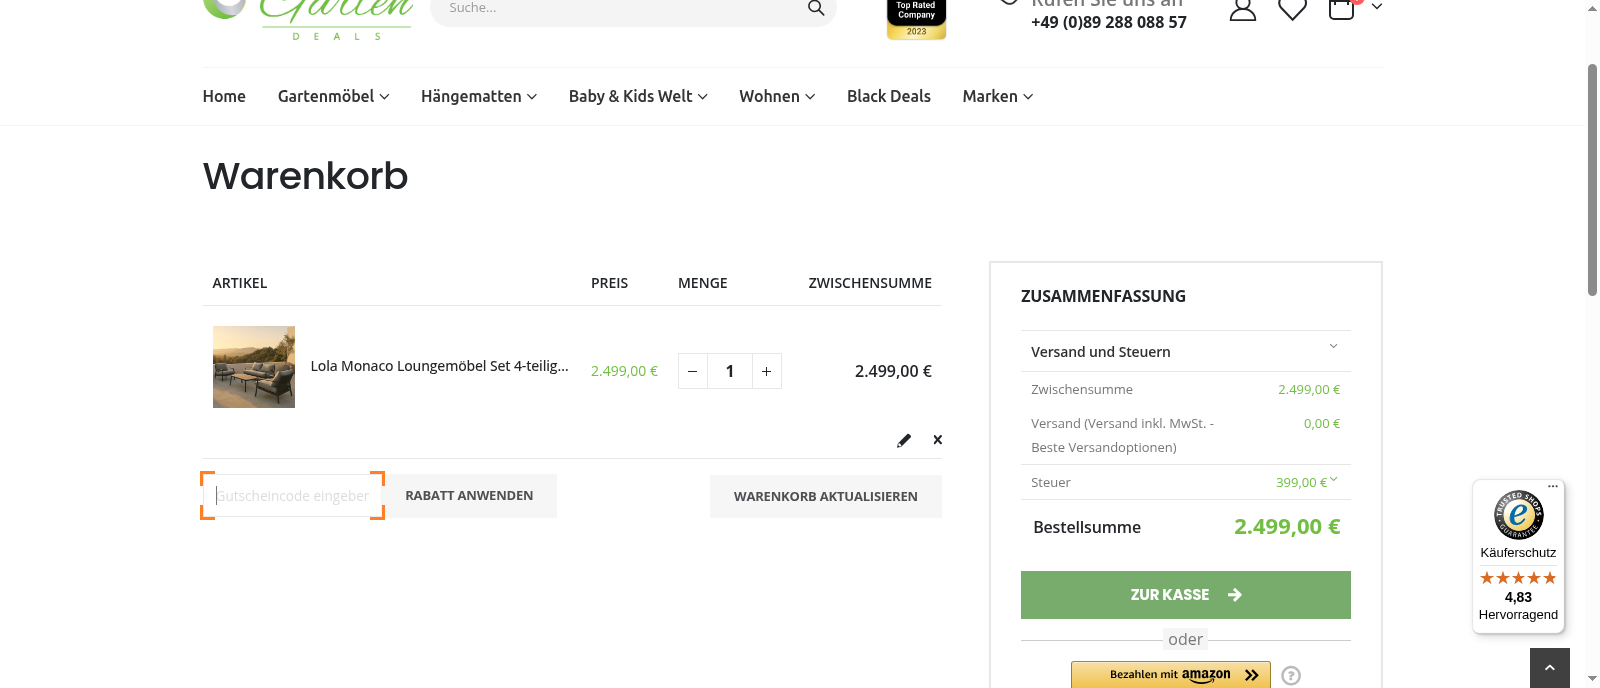The width and height of the screenshot is (1600, 688).
Task: Open the Baby & Kids Welt menu
Action: point(638,96)
